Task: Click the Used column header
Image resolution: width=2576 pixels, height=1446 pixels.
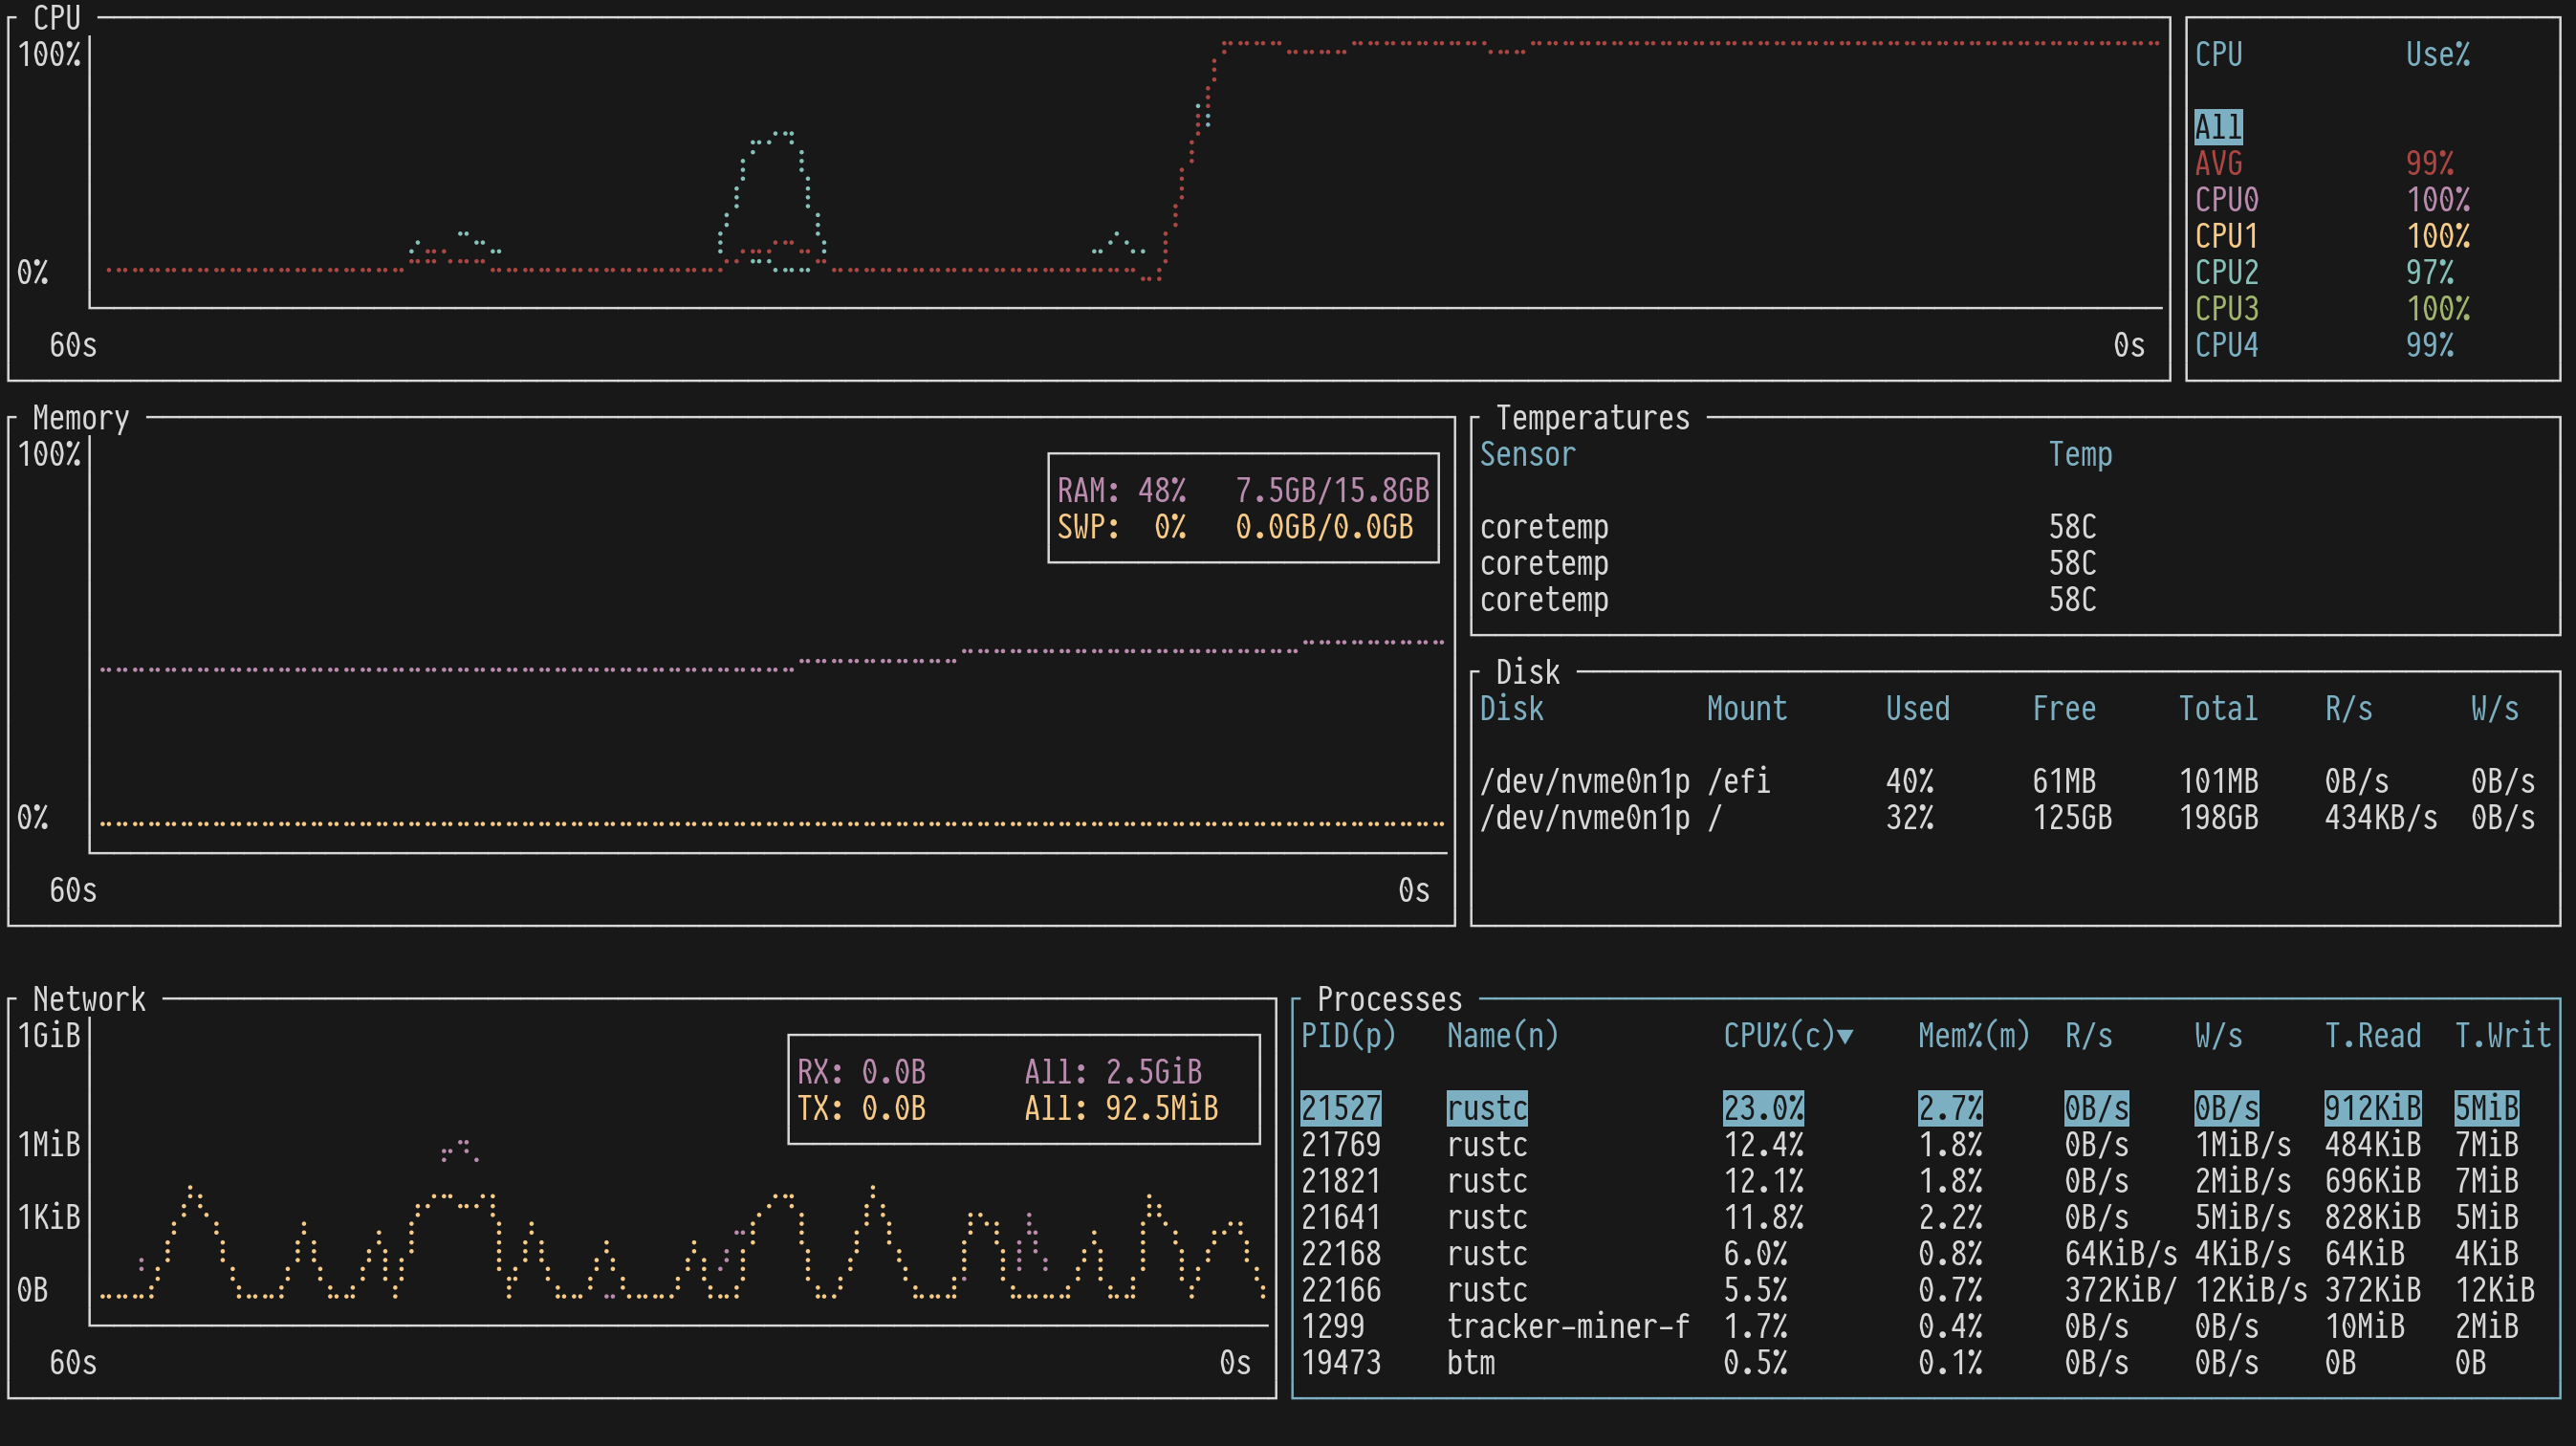Action: 1917,708
